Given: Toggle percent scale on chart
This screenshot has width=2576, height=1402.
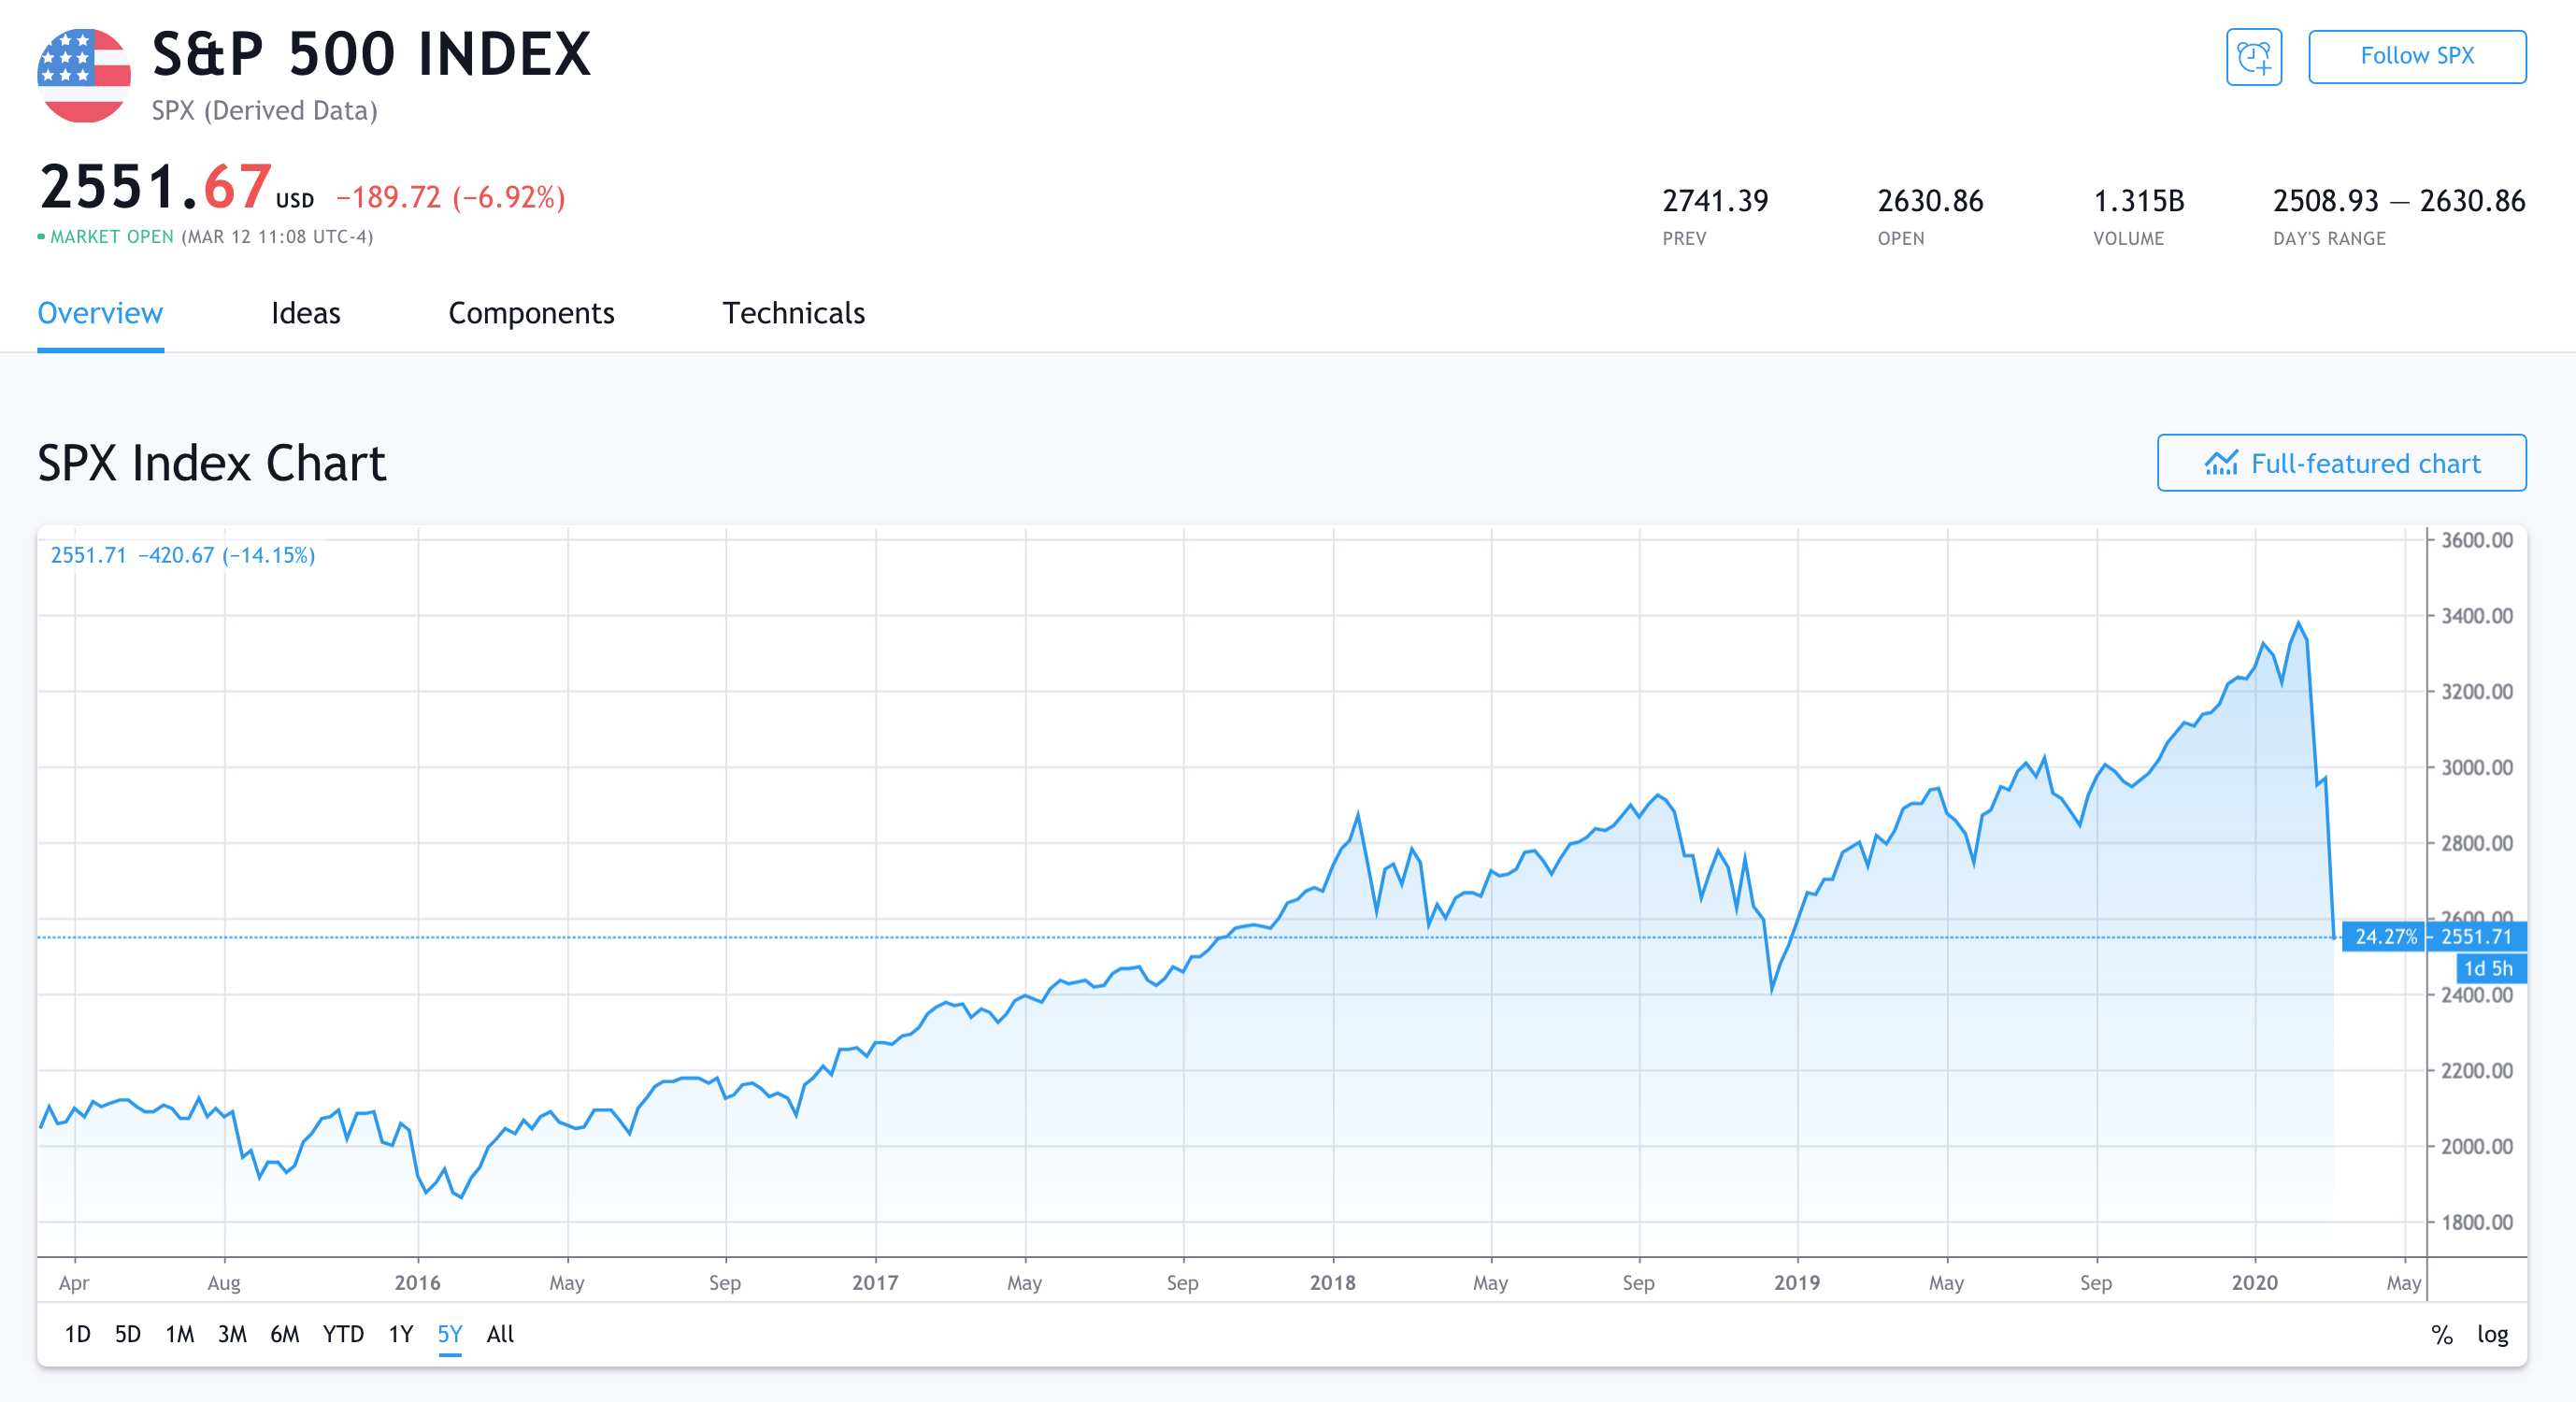Looking at the screenshot, I should (2442, 1334).
